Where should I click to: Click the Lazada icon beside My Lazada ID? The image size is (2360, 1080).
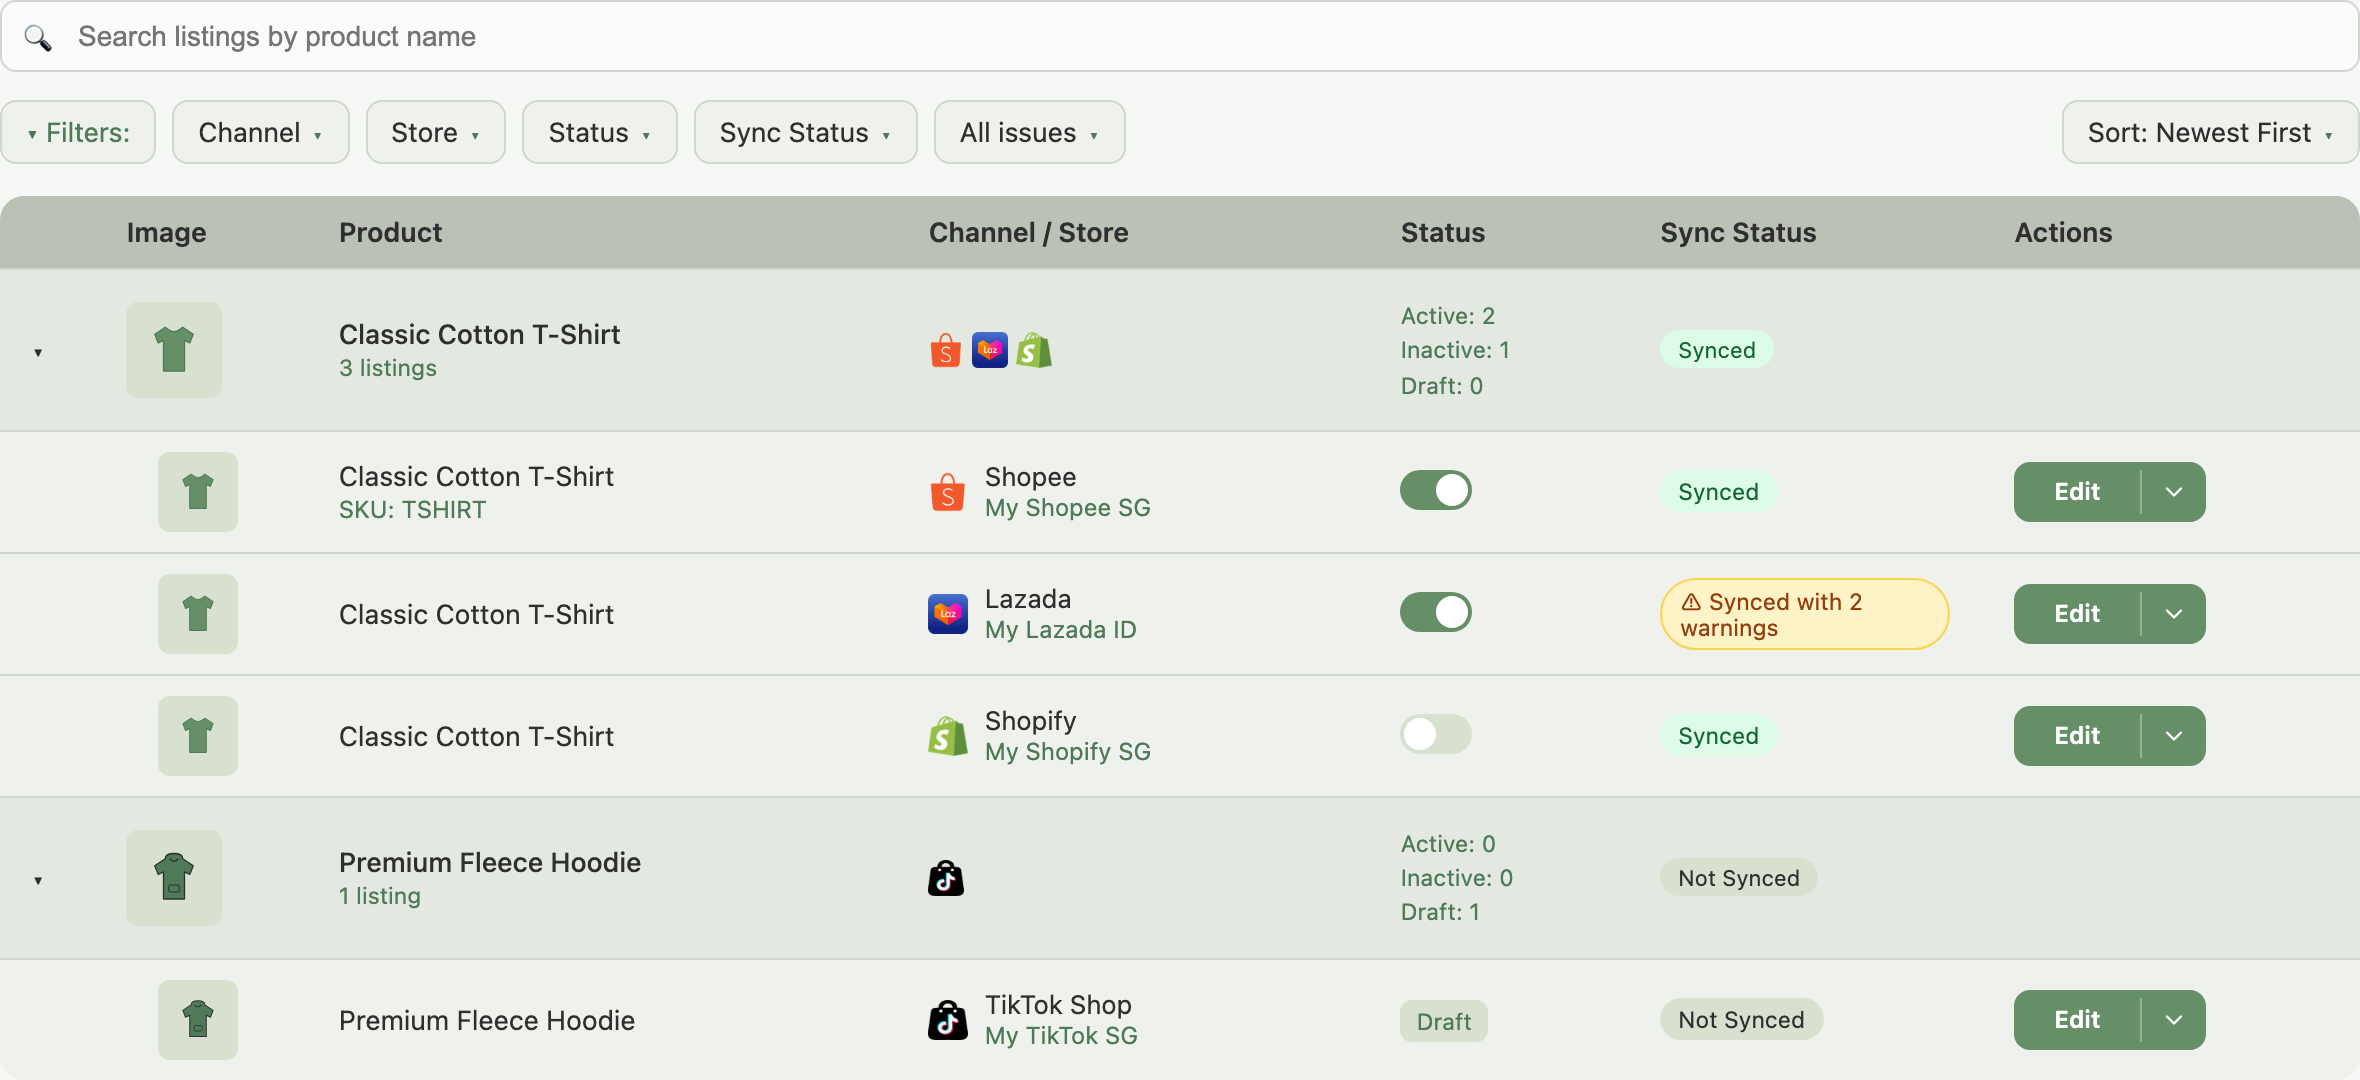948,614
